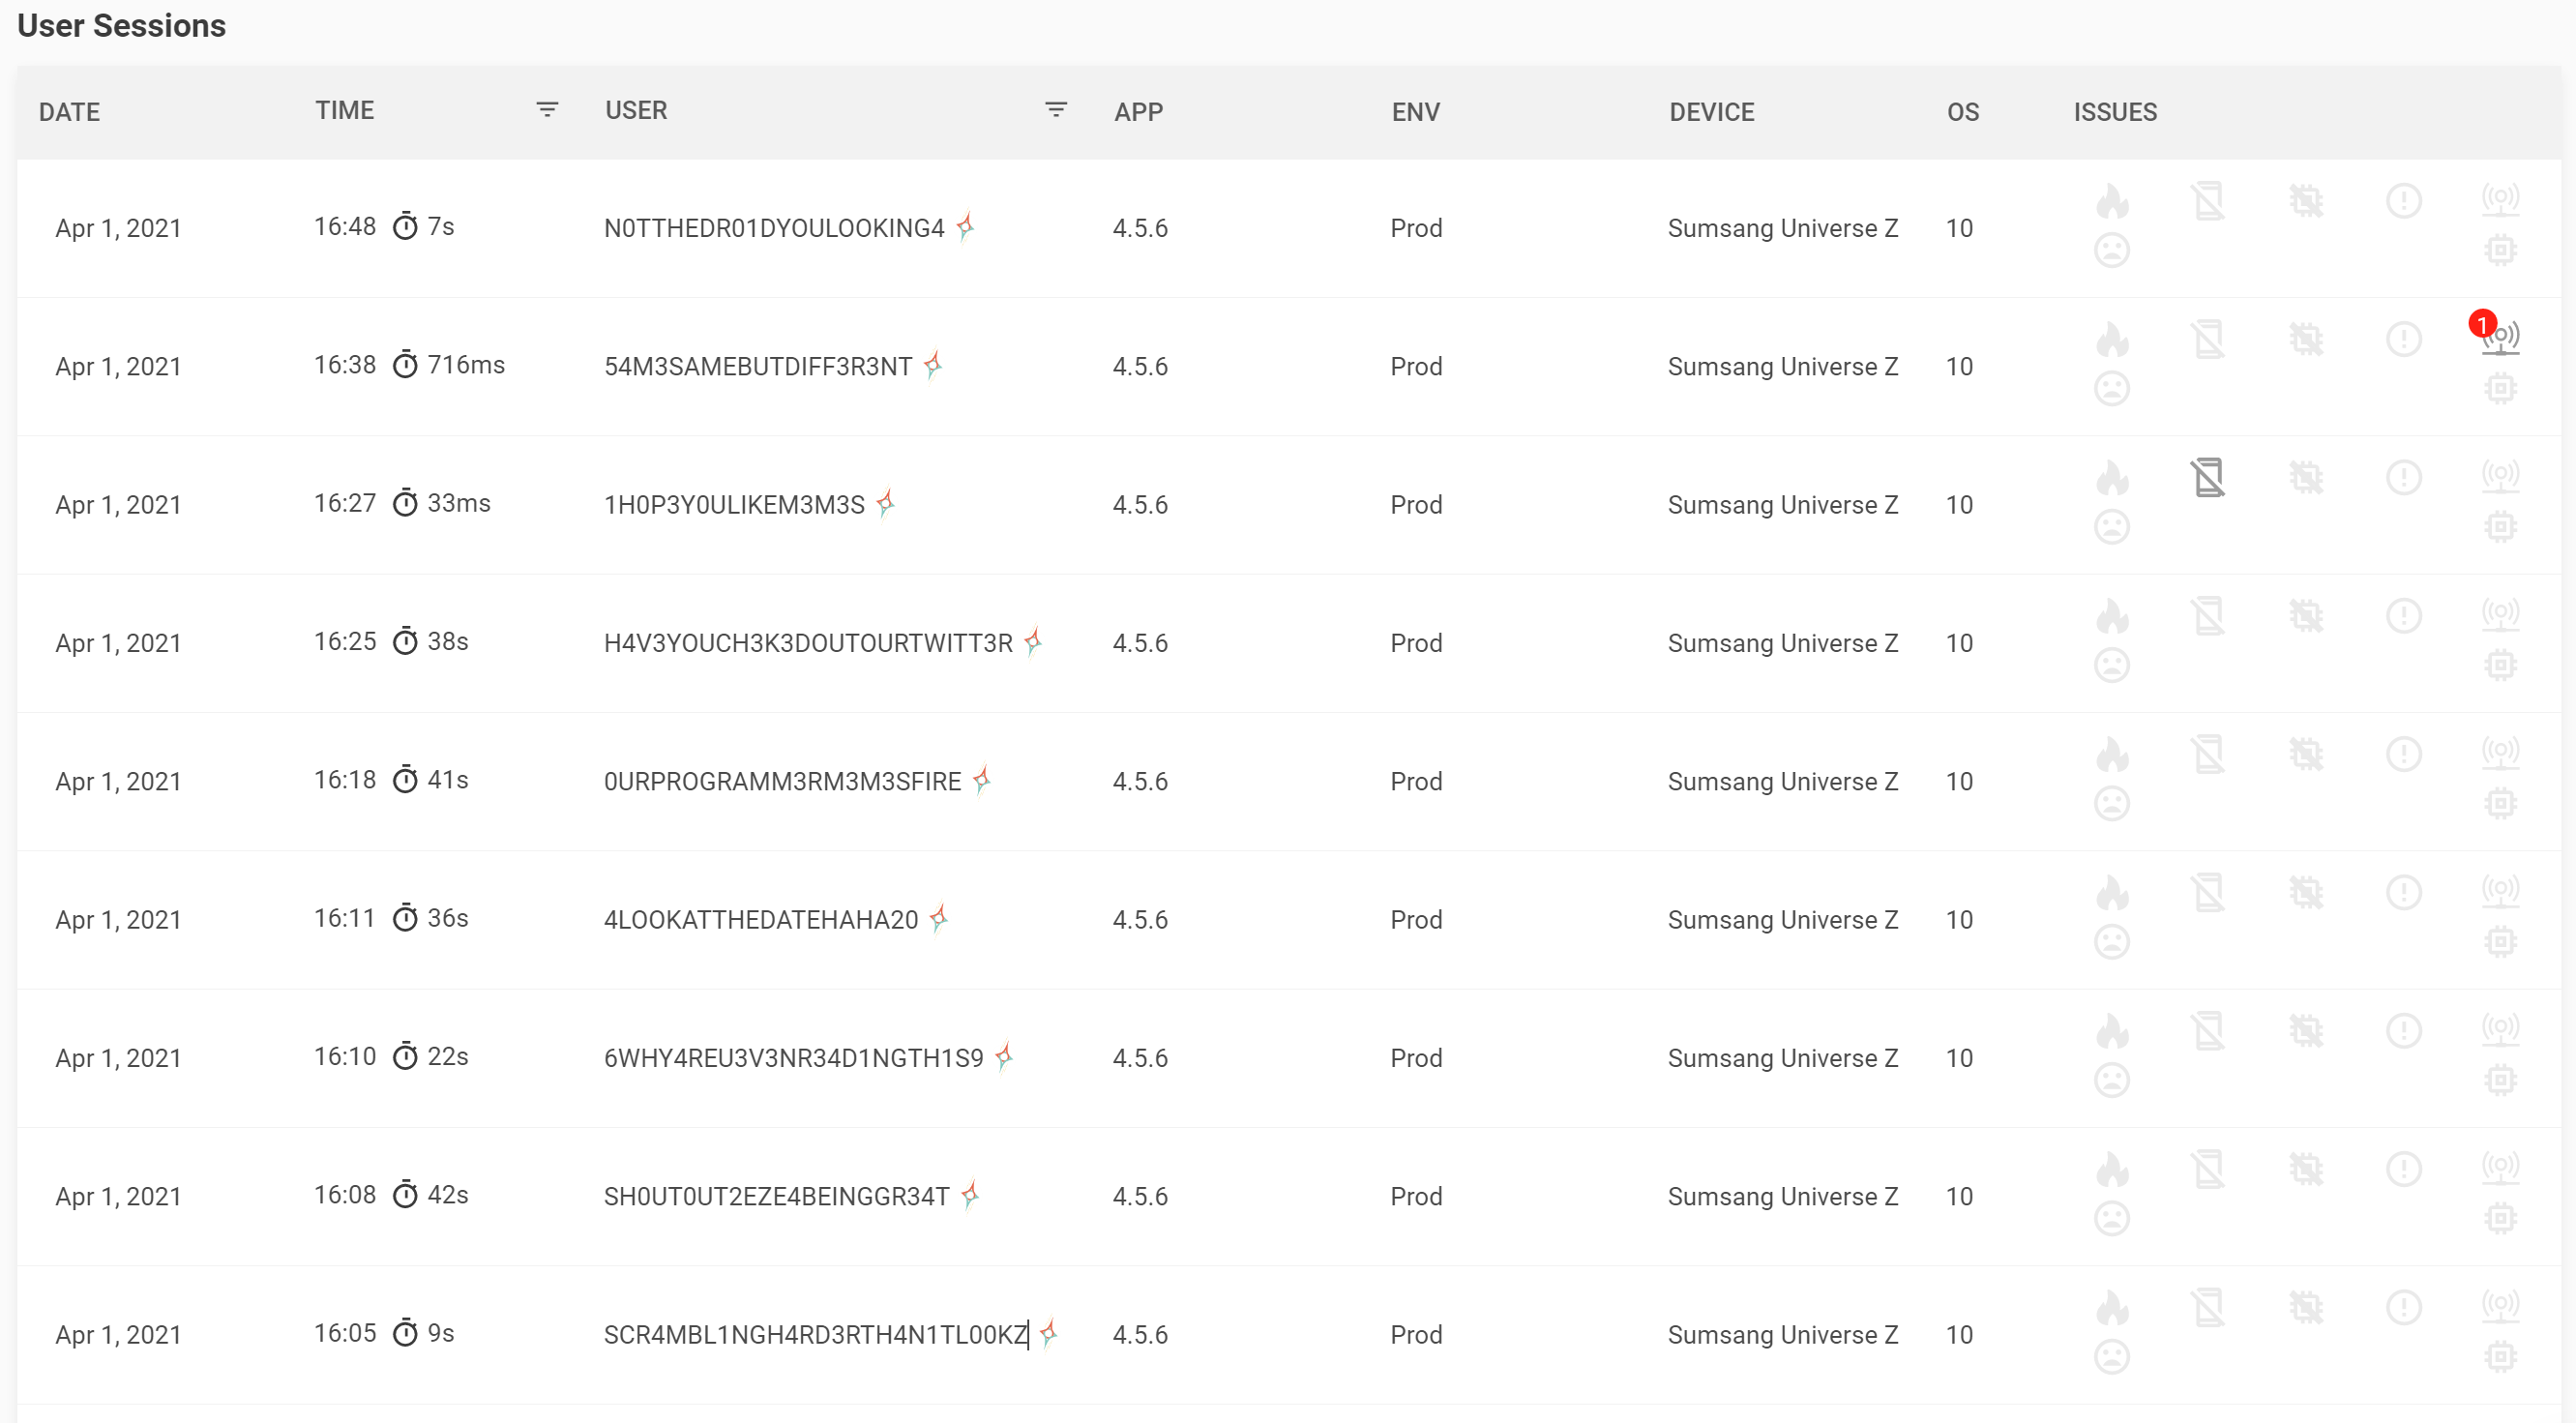The width and height of the screenshot is (2576, 1423).
Task: Click the antenna network icon in N0TTHEDR01DYOULOOKING4 row
Action: coord(2500,200)
